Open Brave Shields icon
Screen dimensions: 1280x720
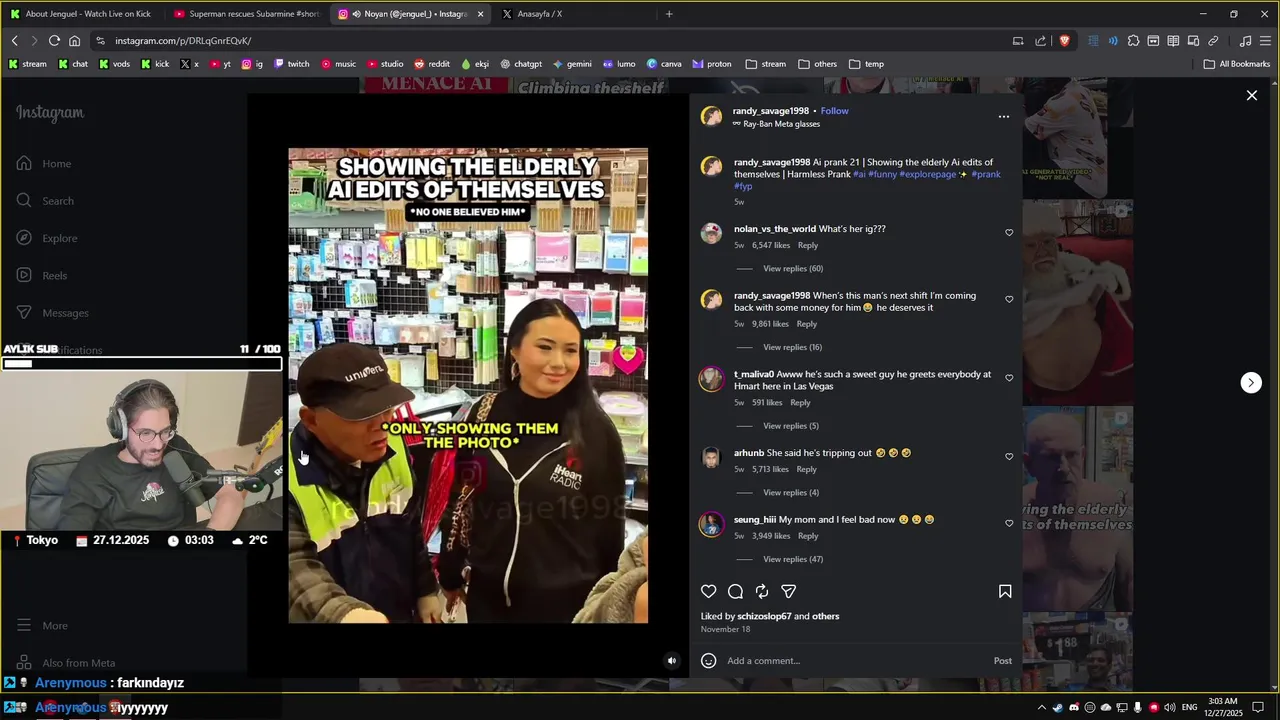pos(1064,41)
